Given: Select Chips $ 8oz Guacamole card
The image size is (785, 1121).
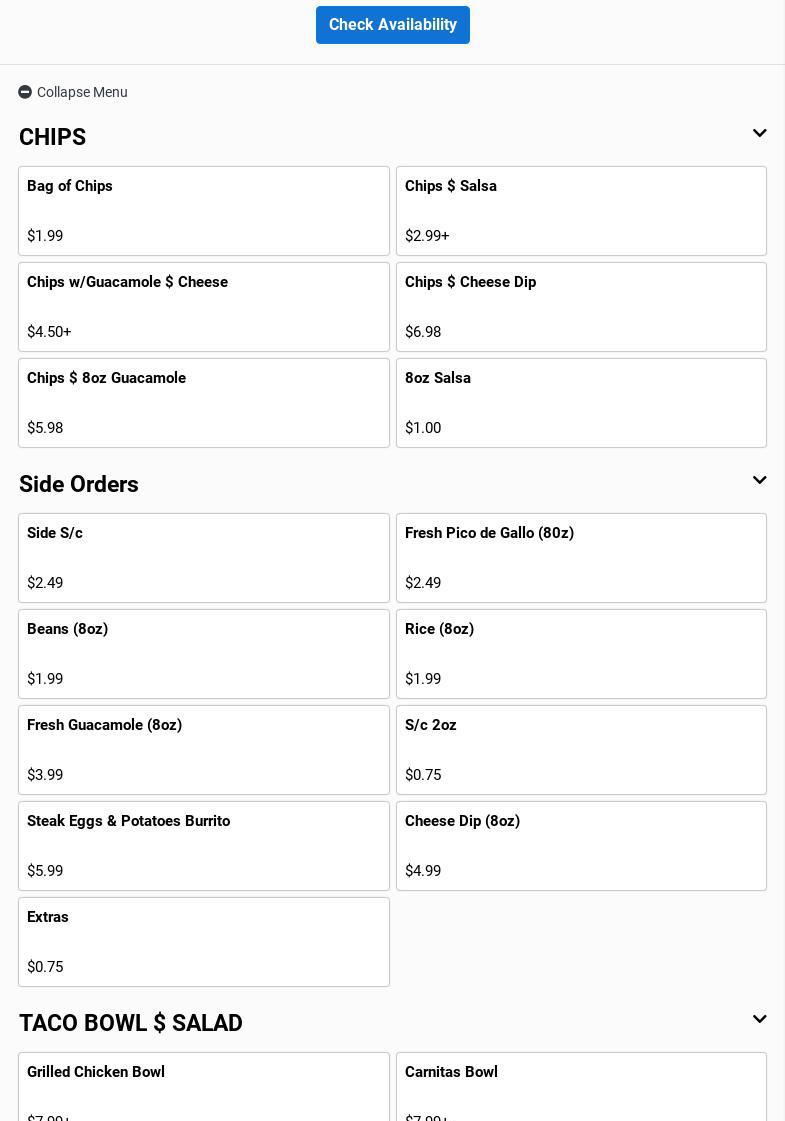Looking at the screenshot, I should 204,403.
